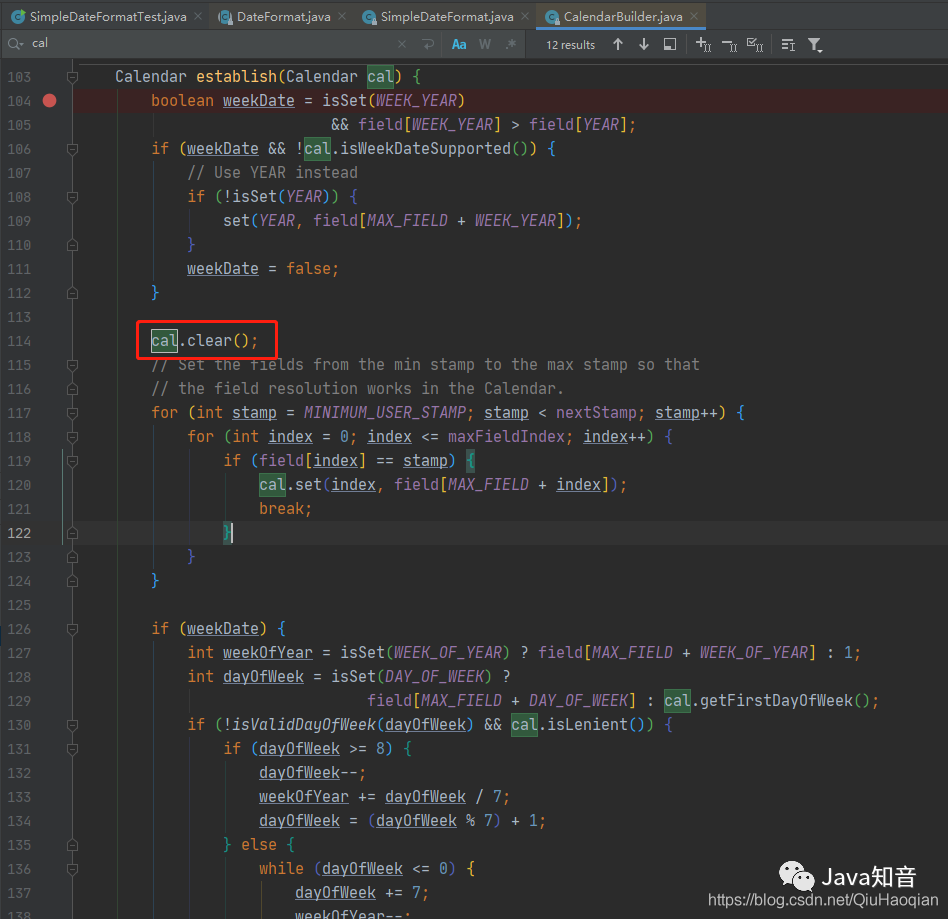Screen dimensions: 948x919
Task: Close the CalendarBuilder.java tab
Action: tap(694, 16)
